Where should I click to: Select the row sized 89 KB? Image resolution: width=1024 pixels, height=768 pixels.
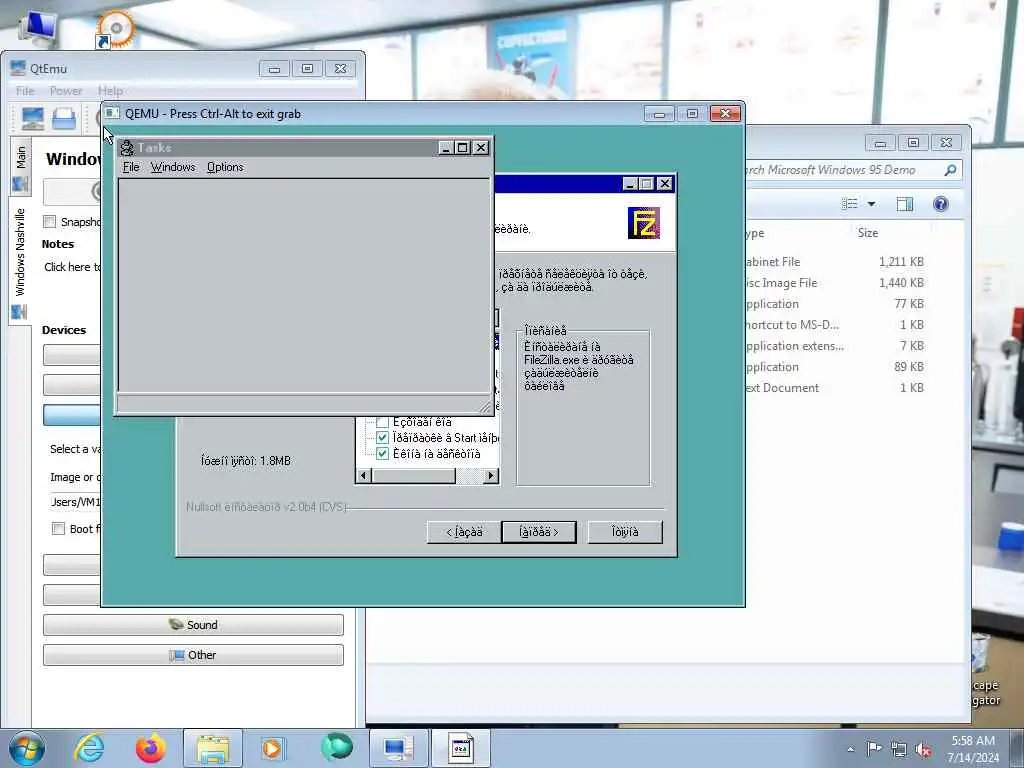836,367
